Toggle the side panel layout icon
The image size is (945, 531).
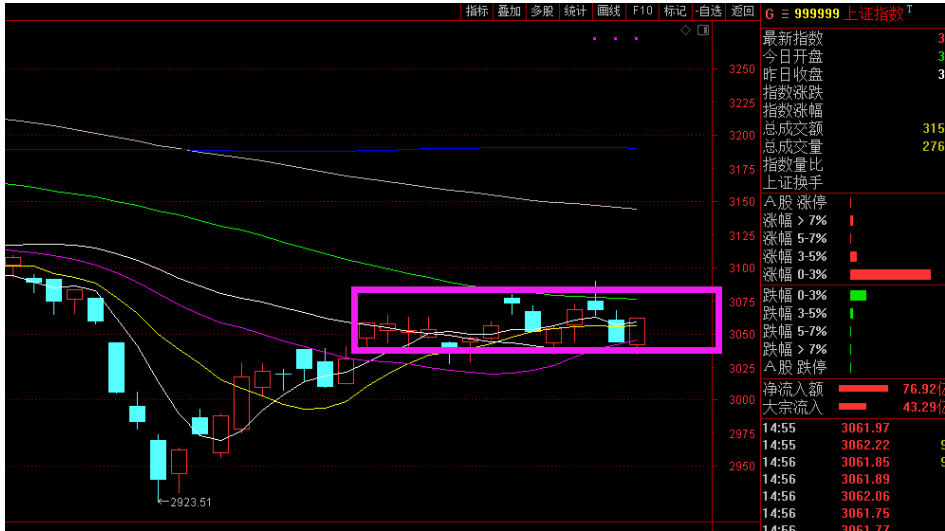[703, 30]
